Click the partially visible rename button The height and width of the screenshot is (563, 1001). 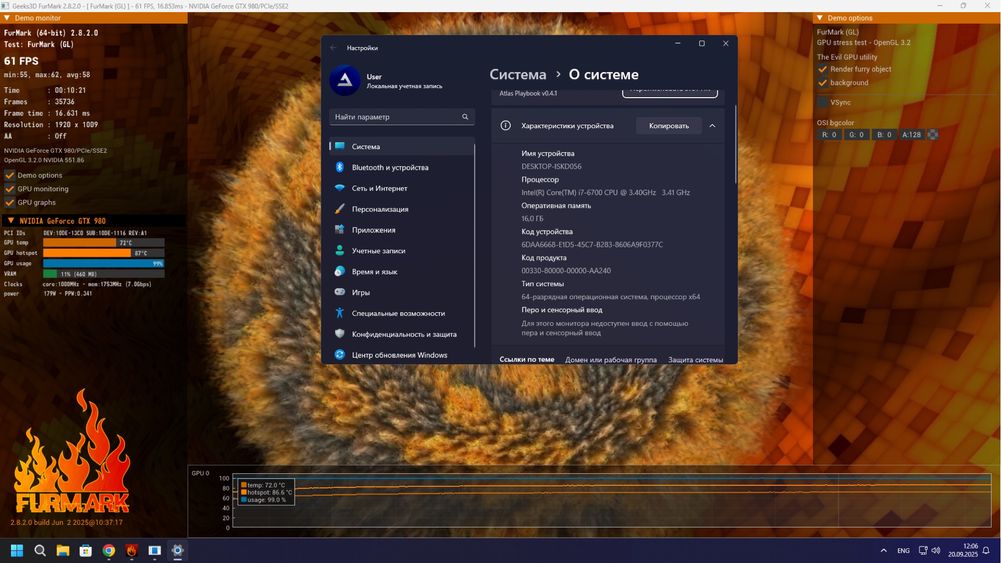(670, 93)
